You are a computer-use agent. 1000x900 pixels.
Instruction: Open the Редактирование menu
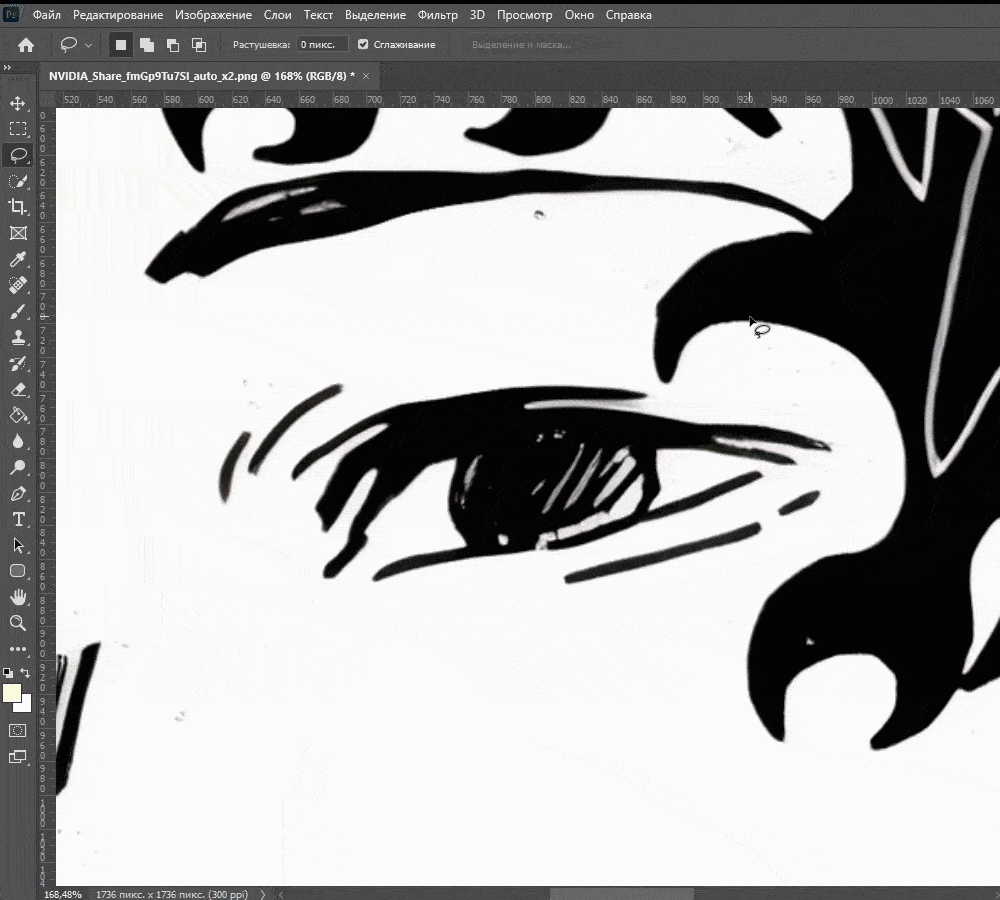pos(118,15)
